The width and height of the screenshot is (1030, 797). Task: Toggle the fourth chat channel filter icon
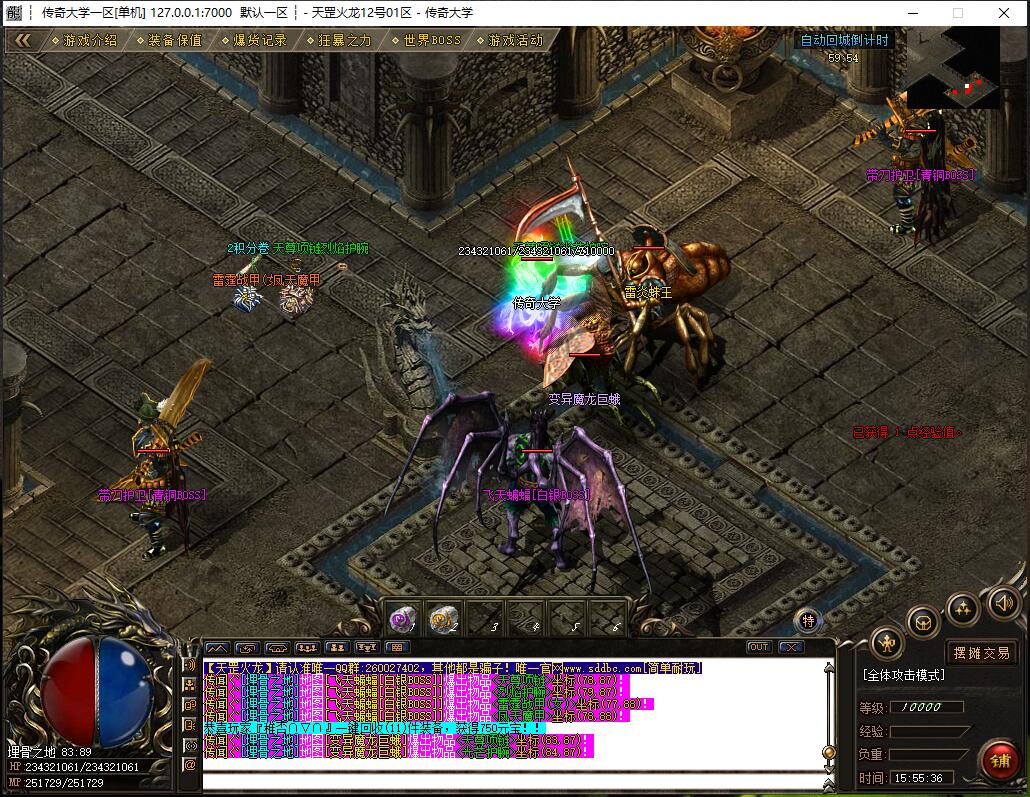pyautogui.click(x=190, y=725)
